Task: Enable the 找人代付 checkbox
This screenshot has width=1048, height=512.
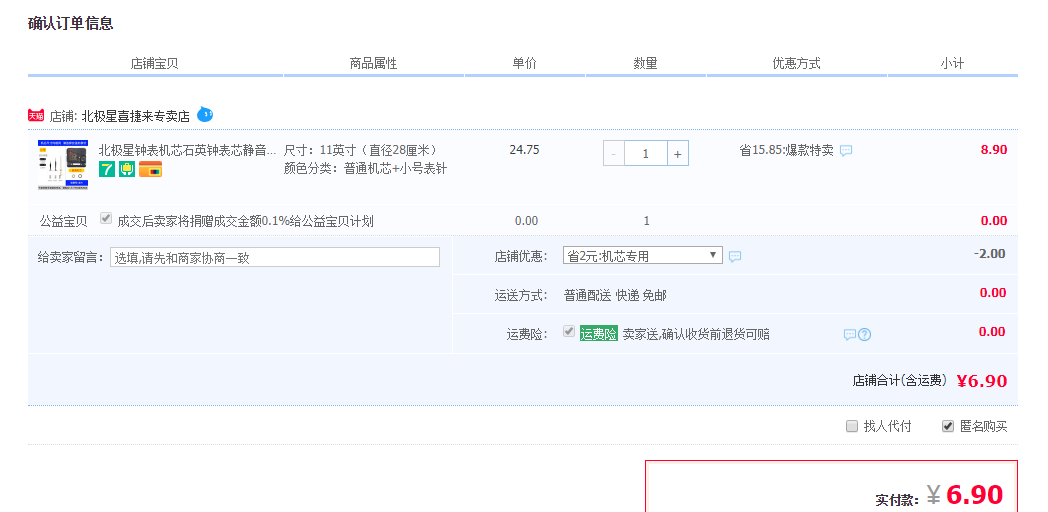Action: (x=852, y=426)
